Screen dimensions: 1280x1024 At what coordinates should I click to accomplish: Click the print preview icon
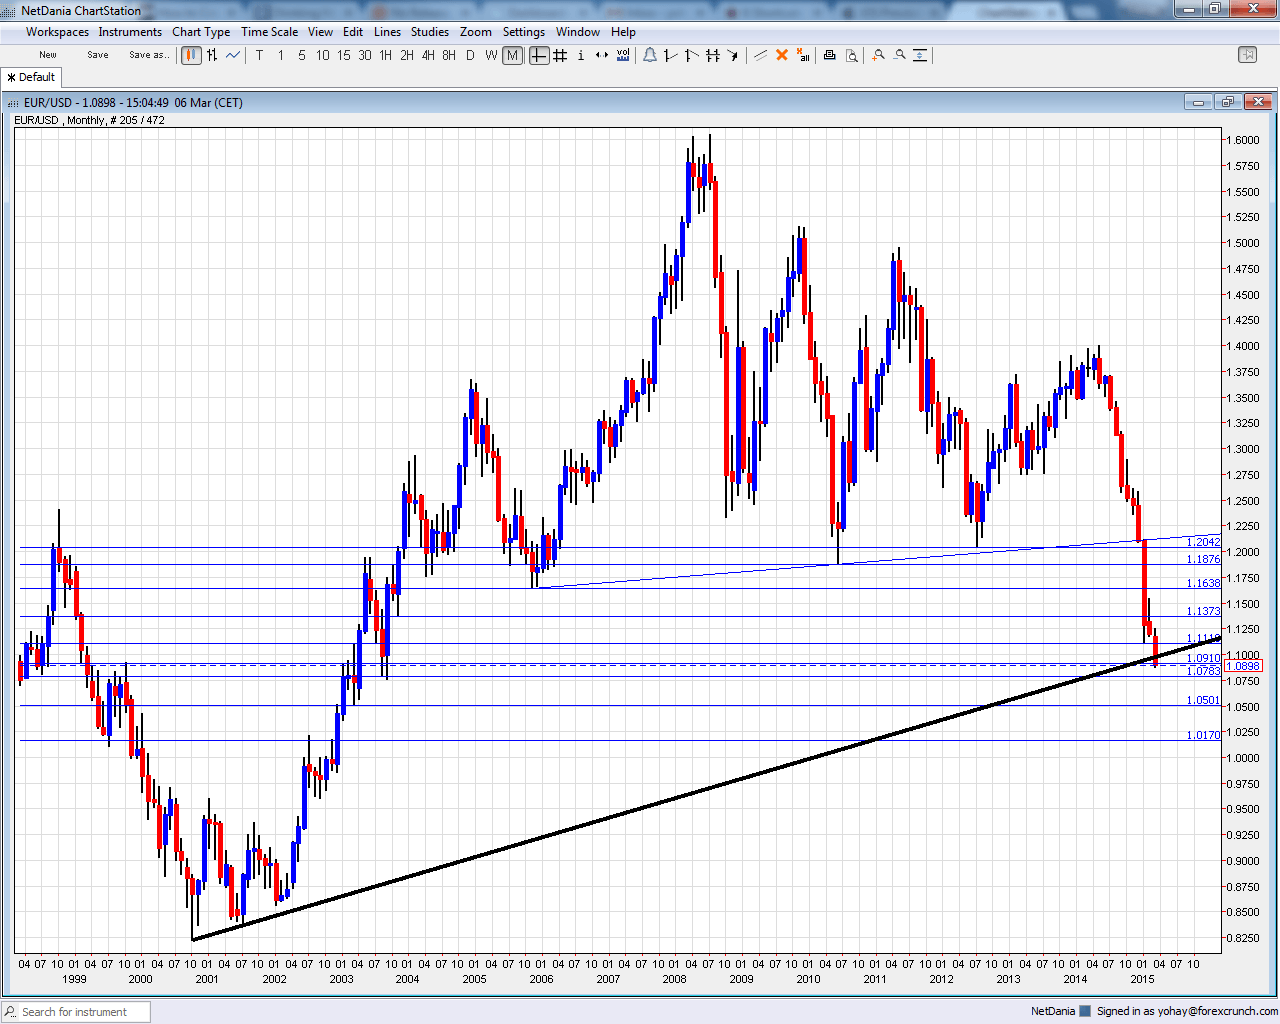click(851, 55)
